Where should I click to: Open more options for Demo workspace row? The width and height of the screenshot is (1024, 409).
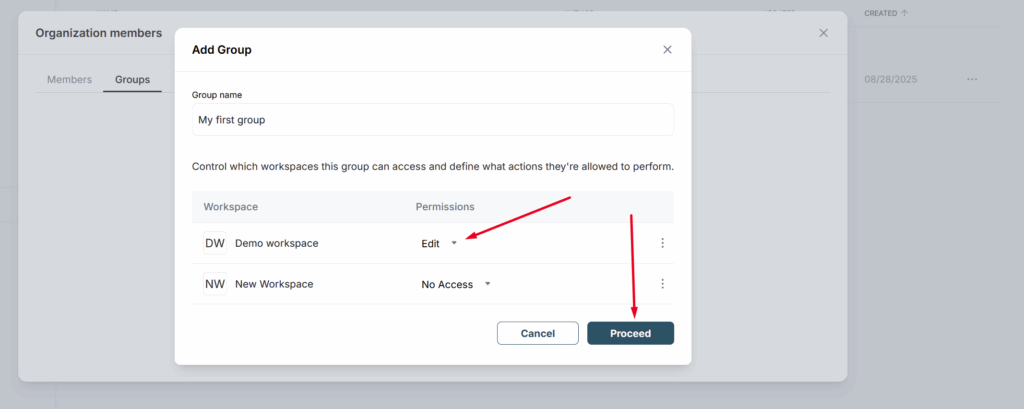662,243
